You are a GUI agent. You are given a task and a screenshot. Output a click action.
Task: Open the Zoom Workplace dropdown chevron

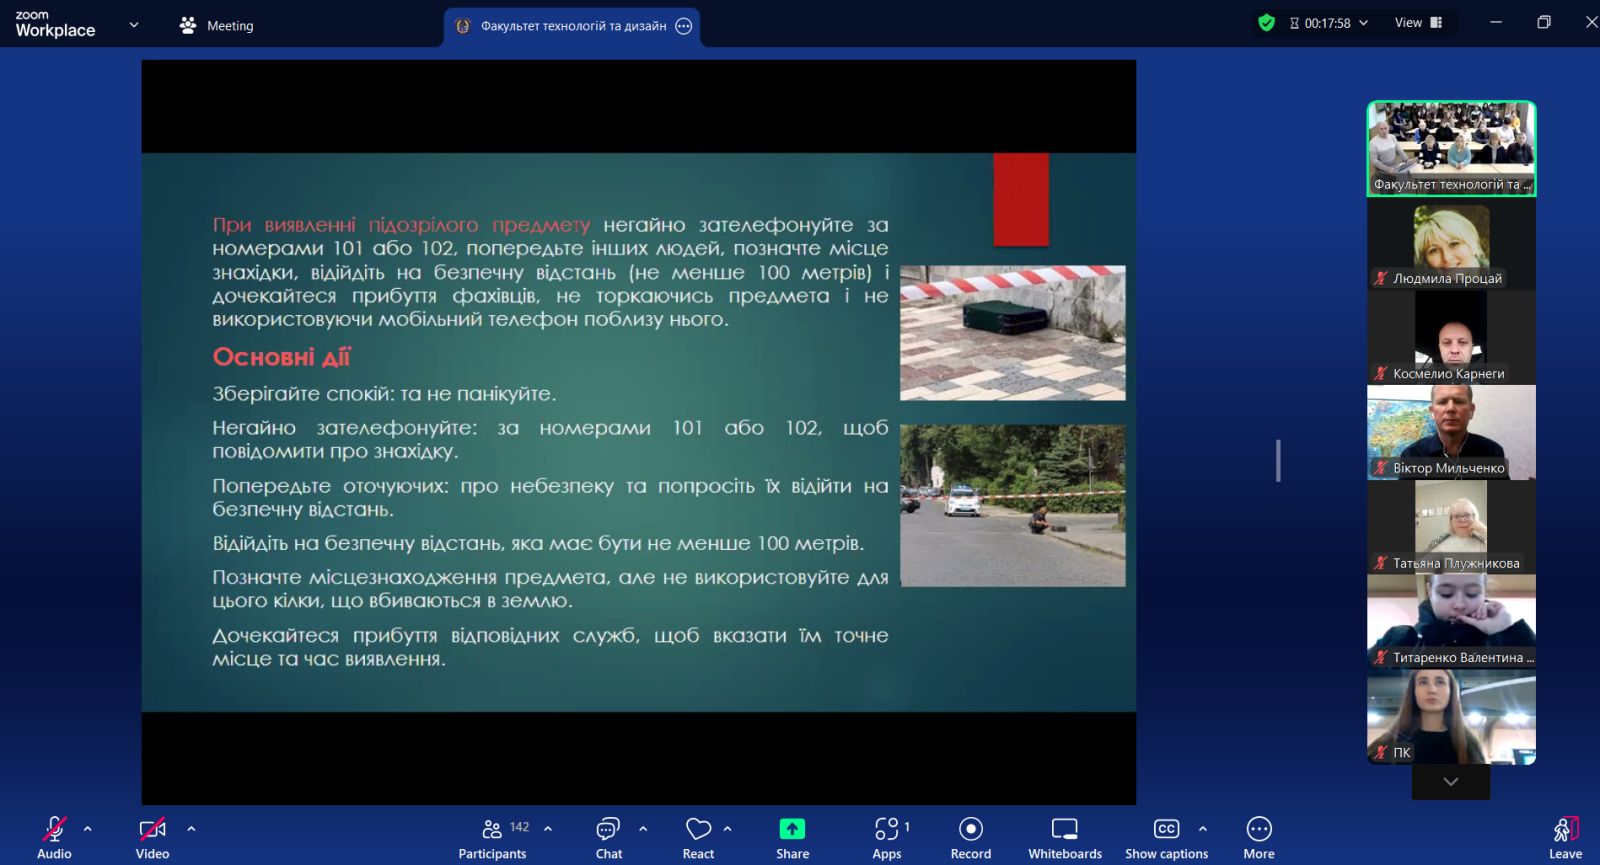134,25
